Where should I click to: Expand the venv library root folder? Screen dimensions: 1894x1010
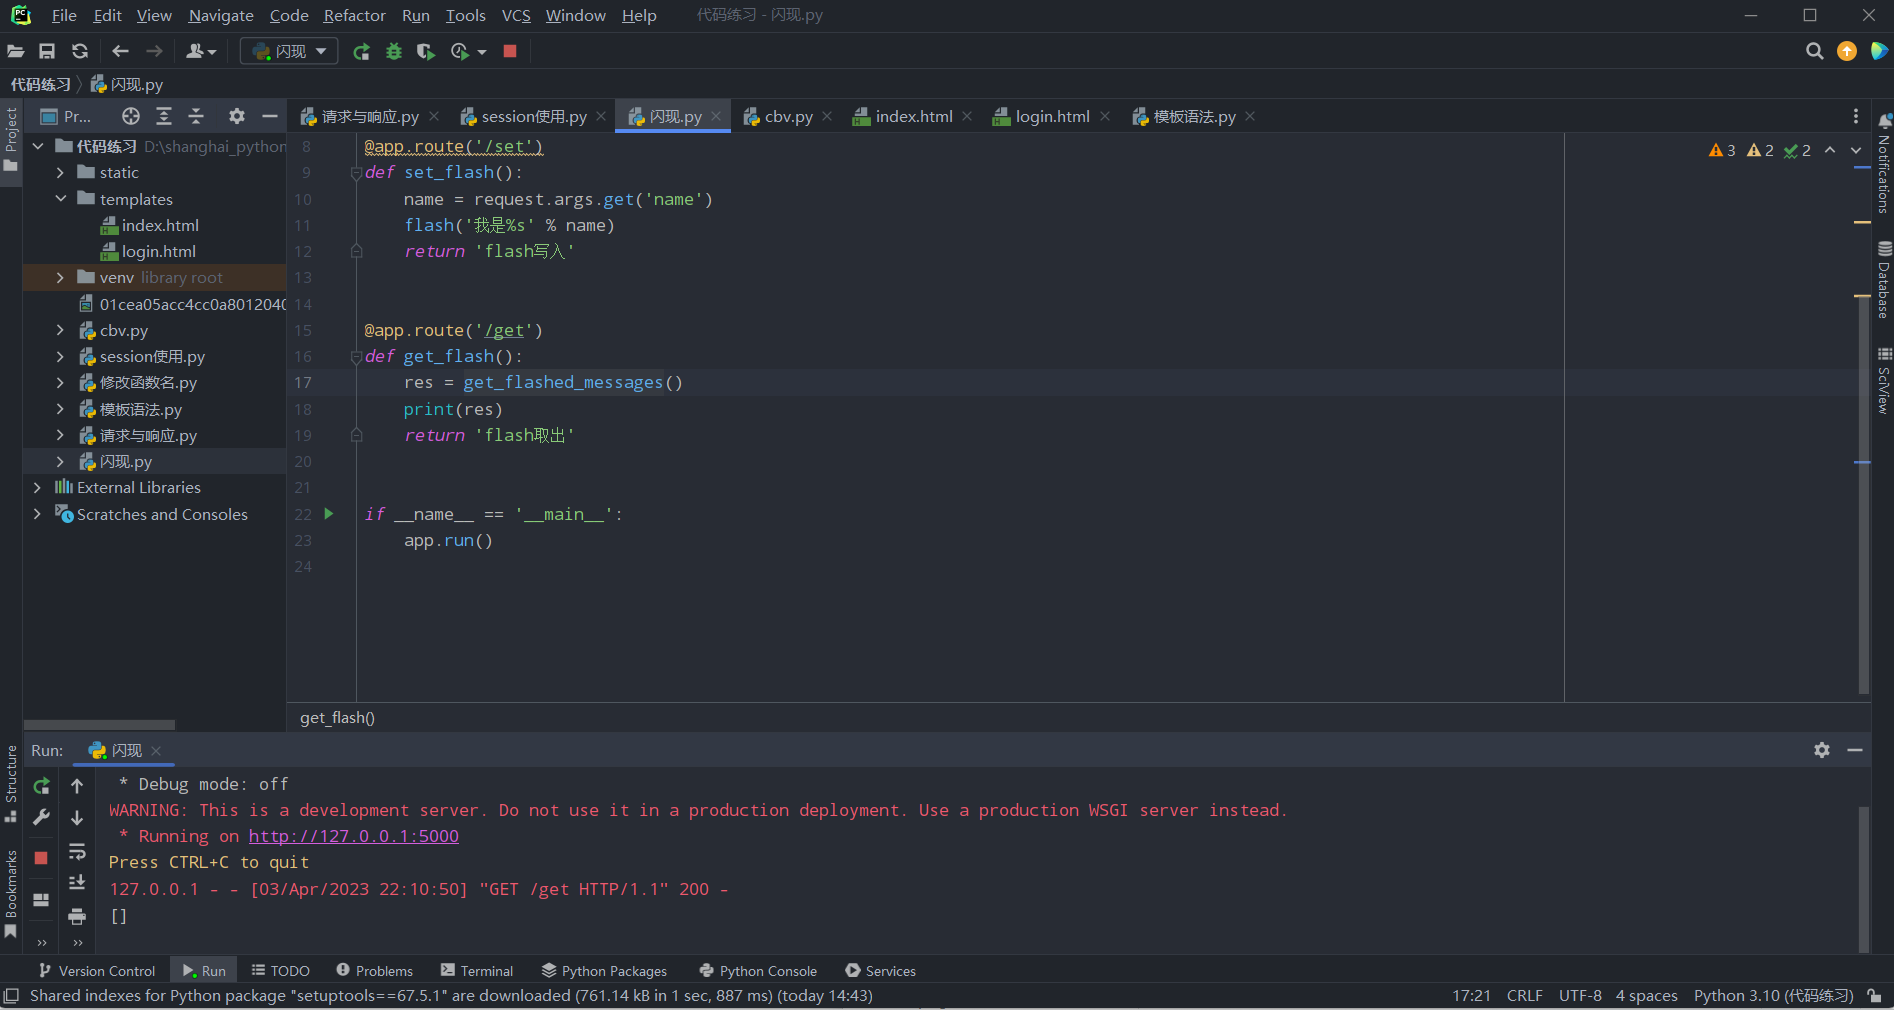tap(60, 277)
